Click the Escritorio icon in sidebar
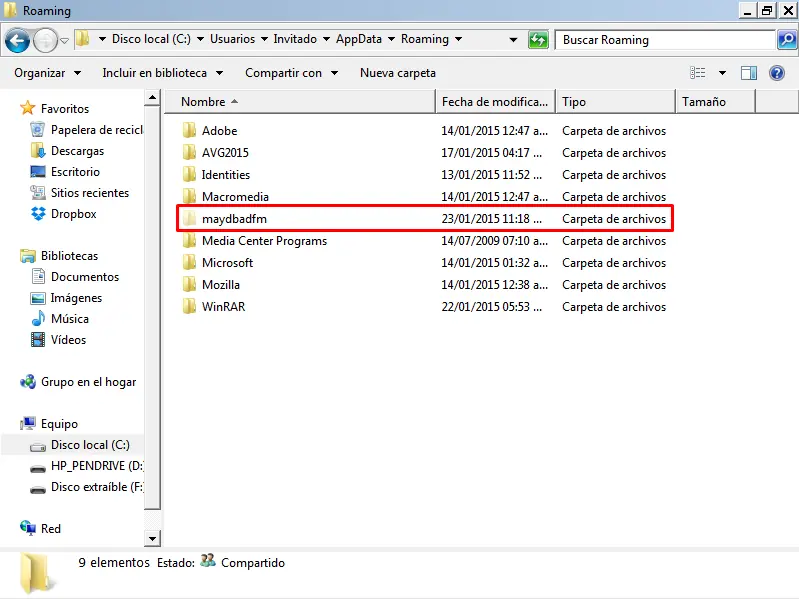Image resolution: width=799 pixels, height=599 pixels. coord(37,172)
